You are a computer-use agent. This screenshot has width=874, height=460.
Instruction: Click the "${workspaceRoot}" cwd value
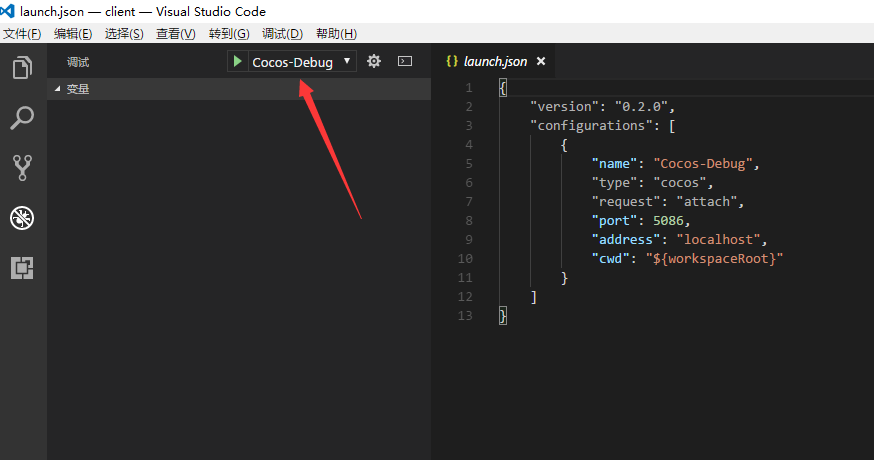pos(715,259)
